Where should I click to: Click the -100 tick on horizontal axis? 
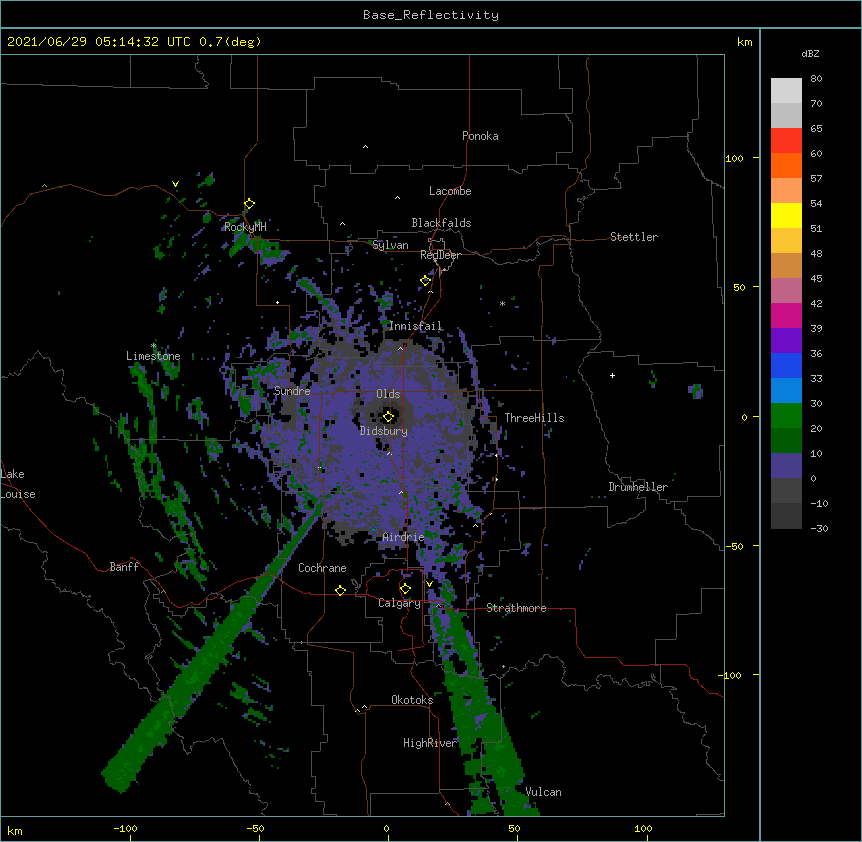125,829
